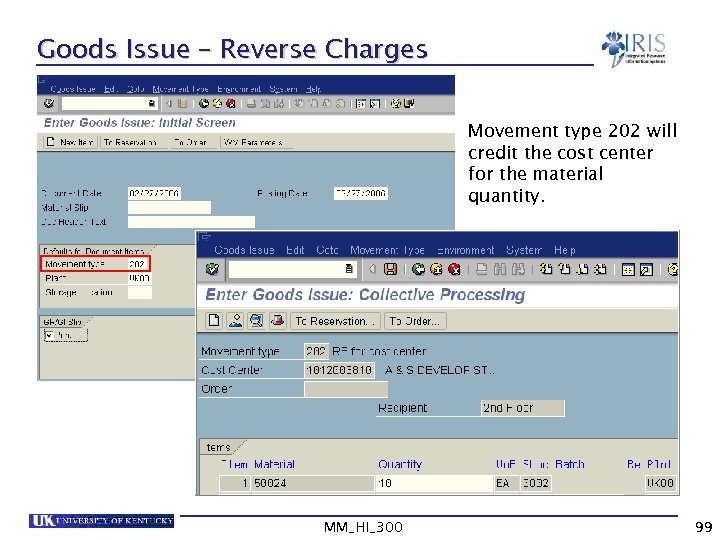The image size is (720, 540).
Task: Click the Storage Location field in Initial Screen
Action: (x=140, y=292)
